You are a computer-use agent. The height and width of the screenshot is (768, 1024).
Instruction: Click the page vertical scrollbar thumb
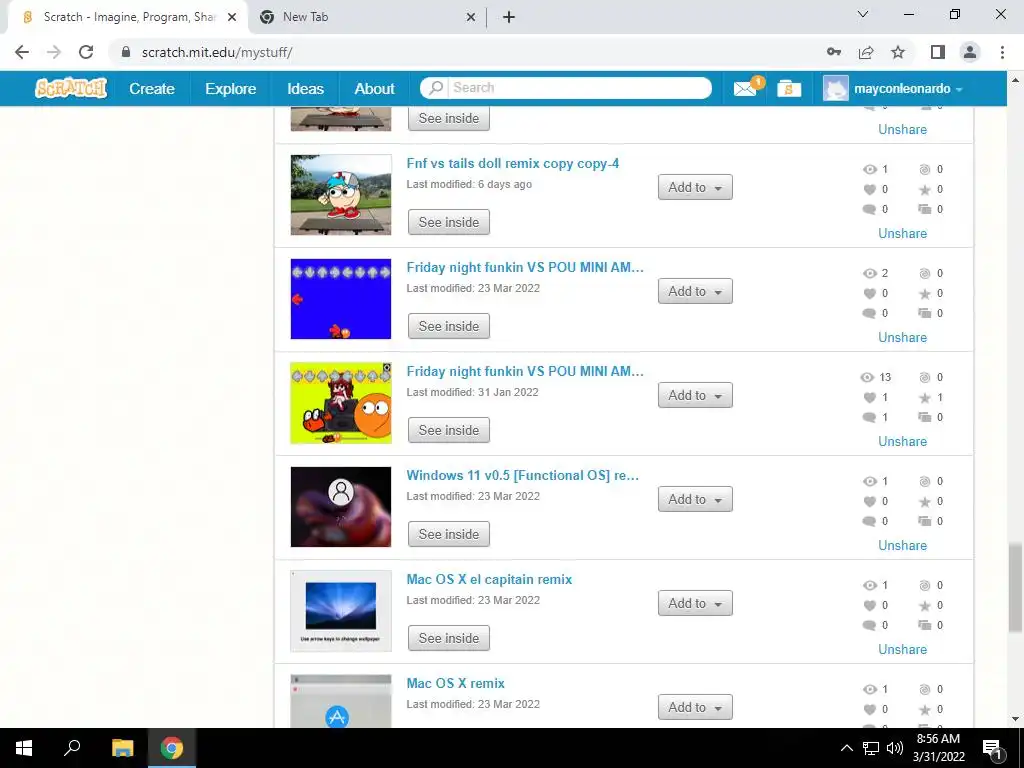(x=1015, y=586)
